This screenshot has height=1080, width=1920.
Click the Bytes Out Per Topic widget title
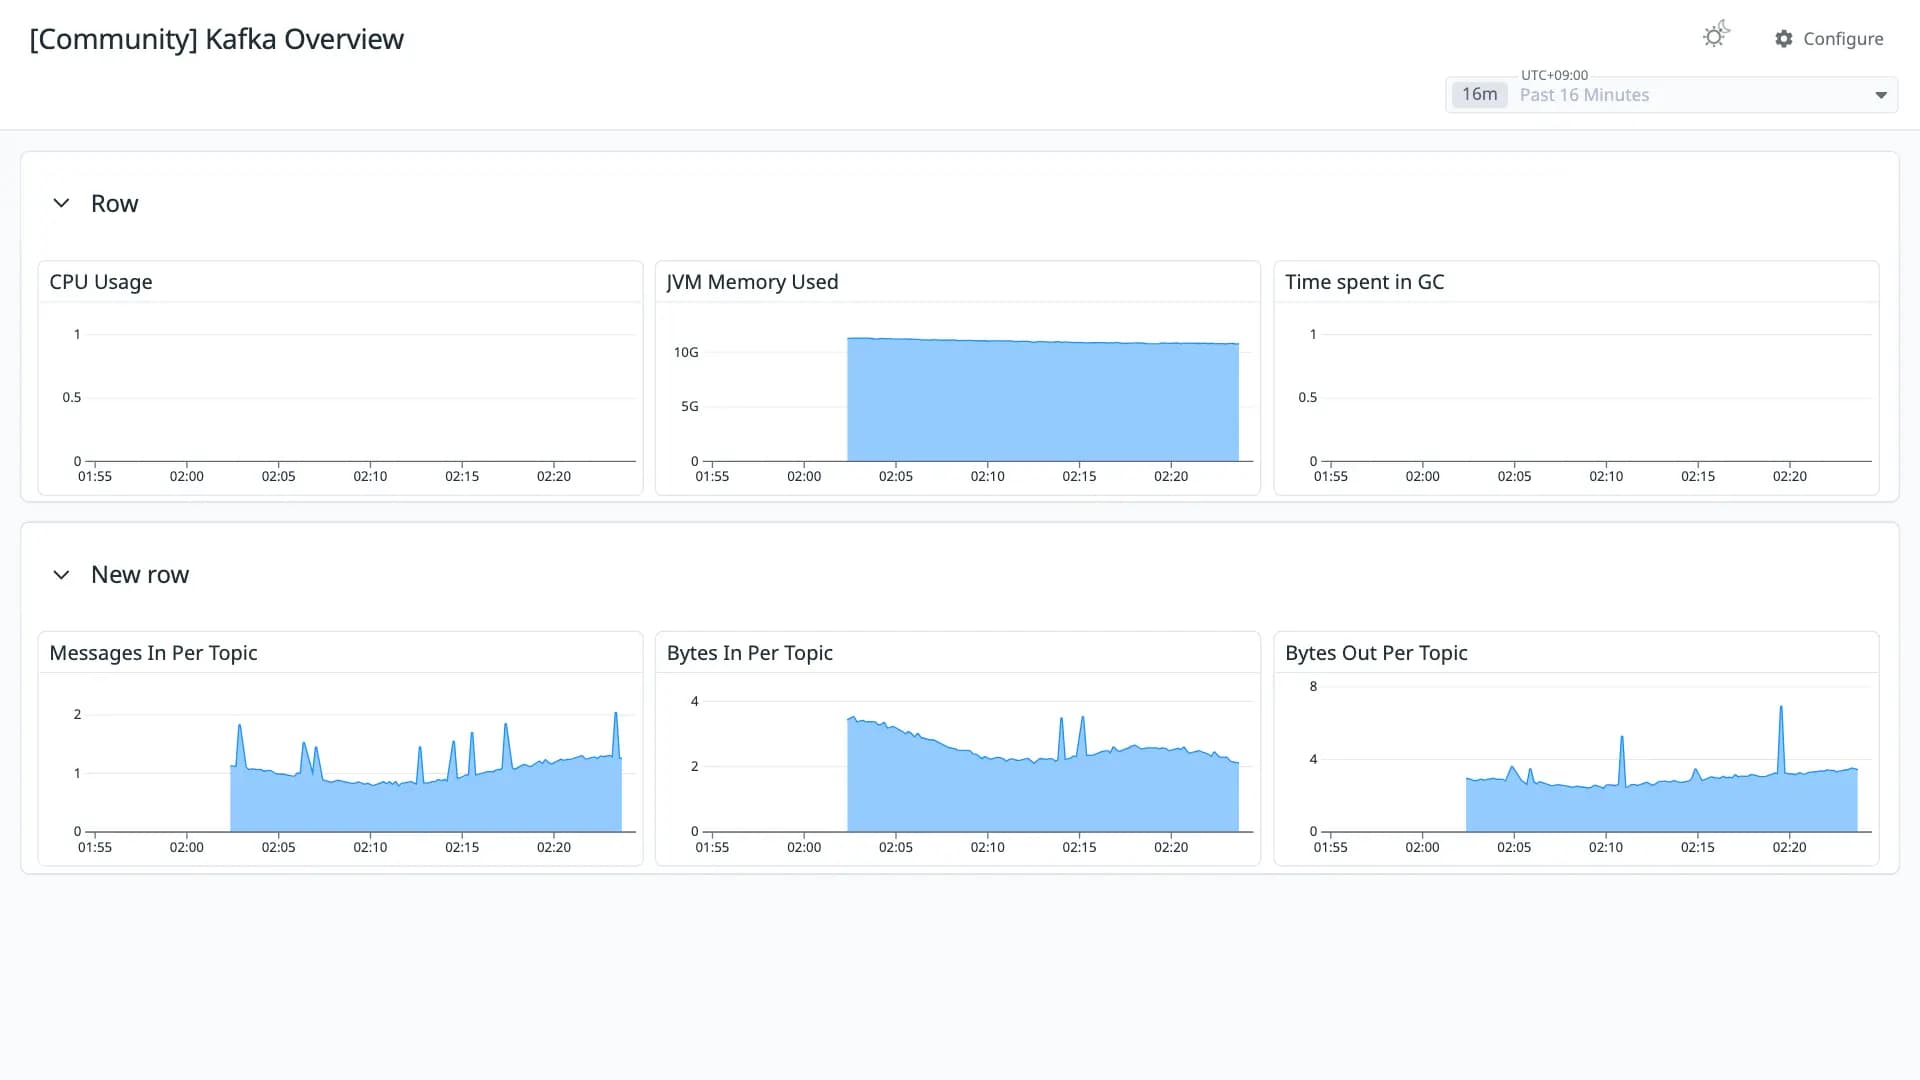coord(1376,653)
